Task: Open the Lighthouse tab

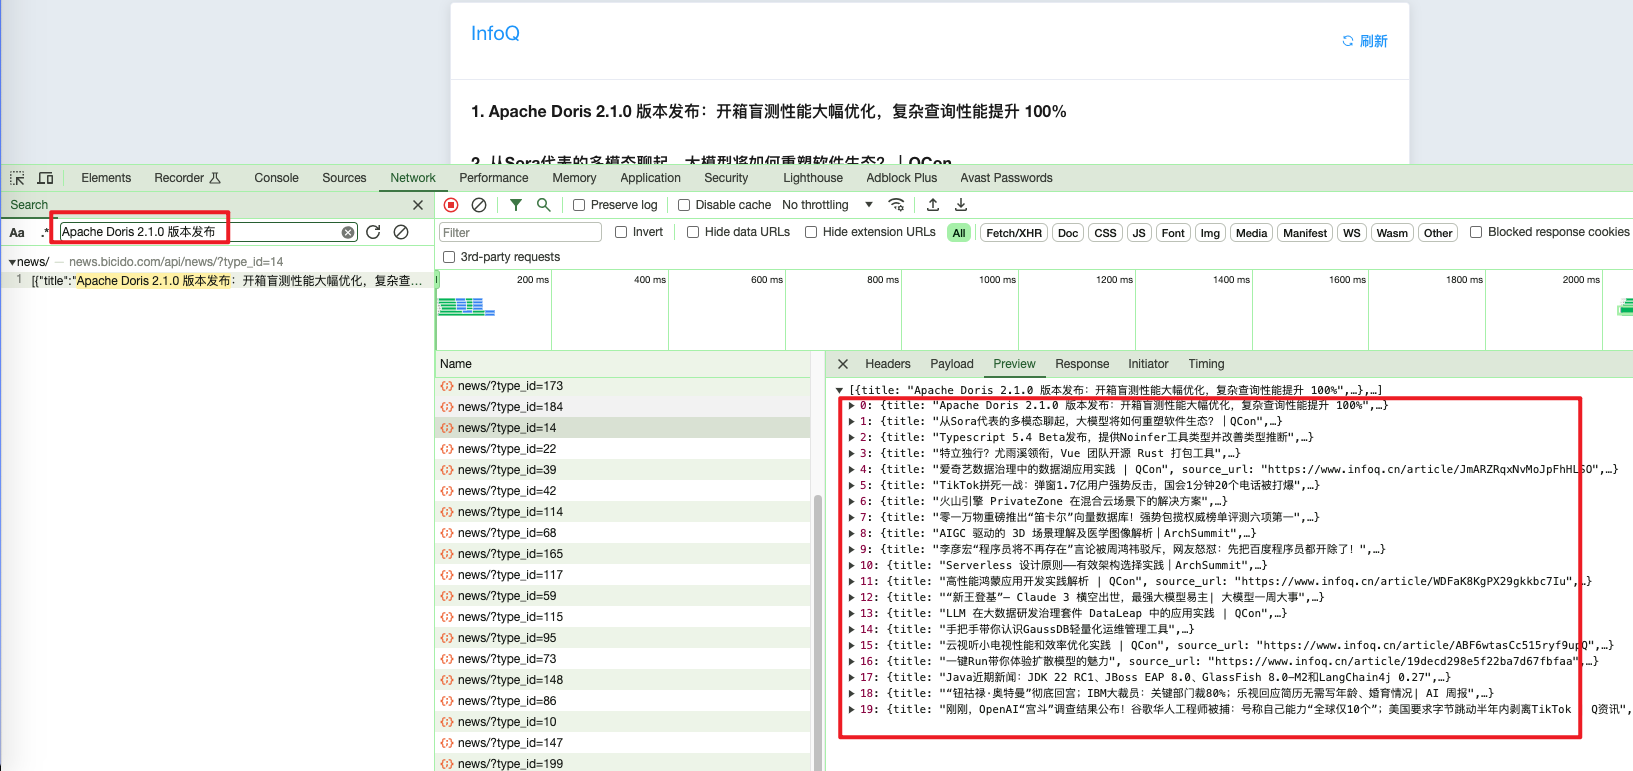Action: tap(813, 178)
